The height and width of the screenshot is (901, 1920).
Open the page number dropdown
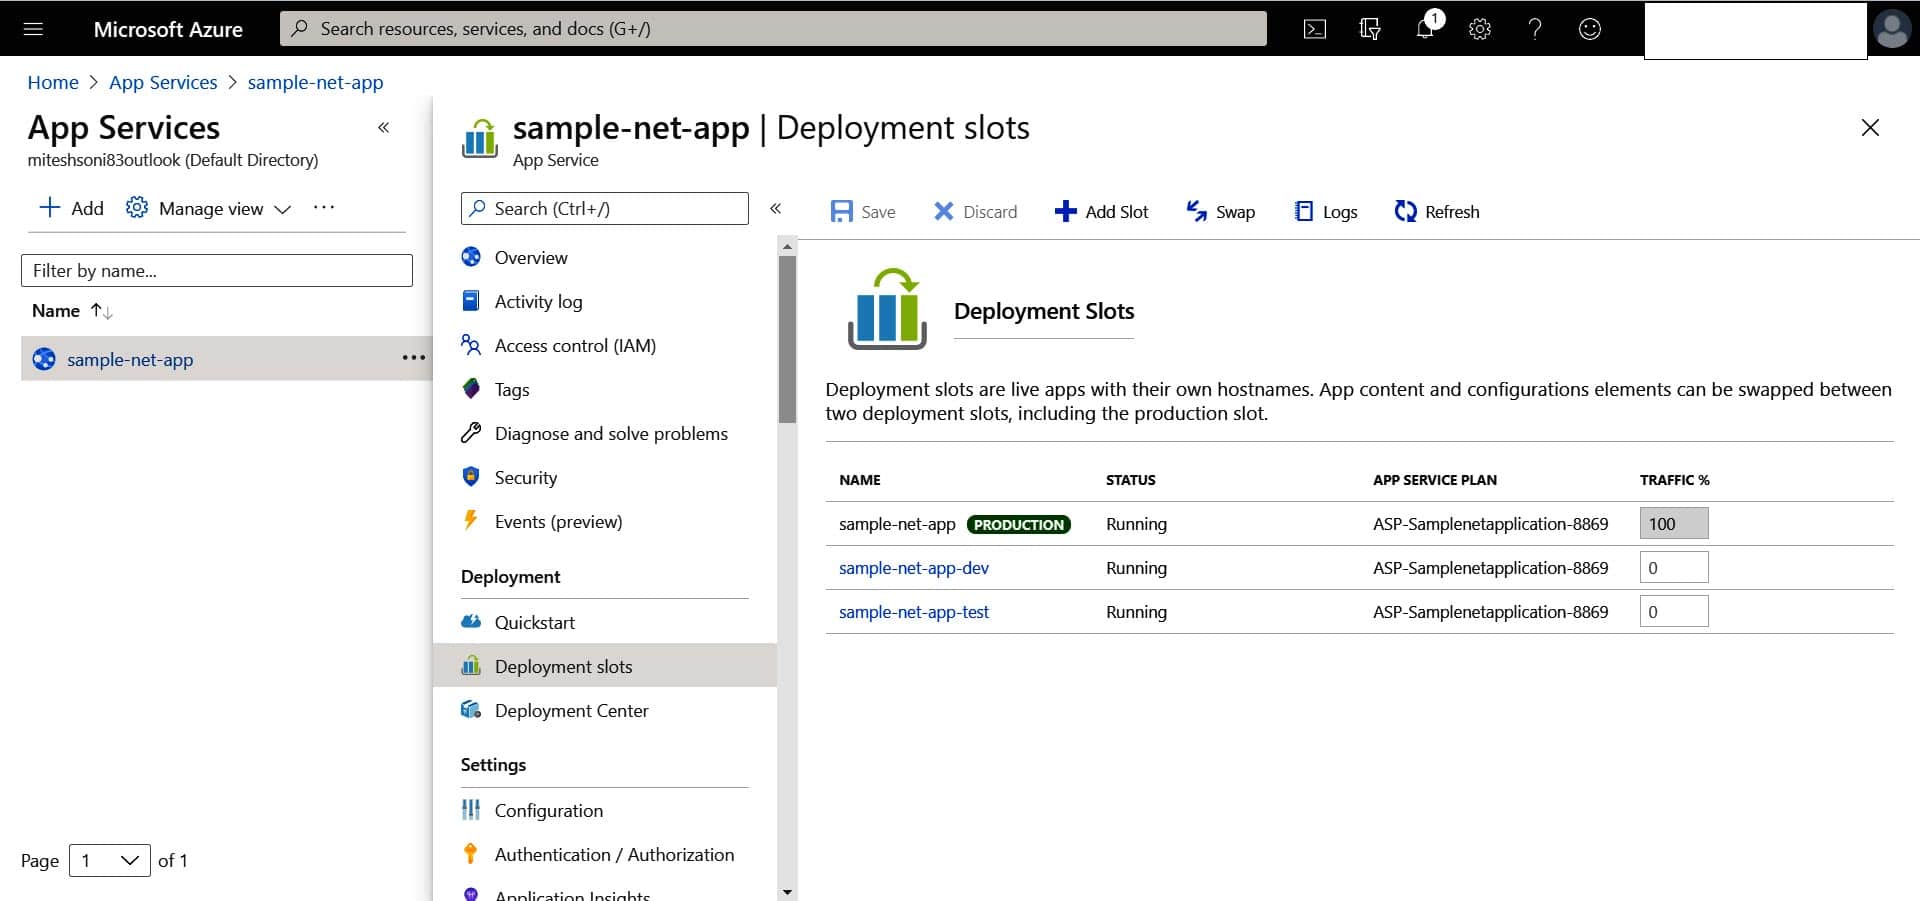pos(109,860)
